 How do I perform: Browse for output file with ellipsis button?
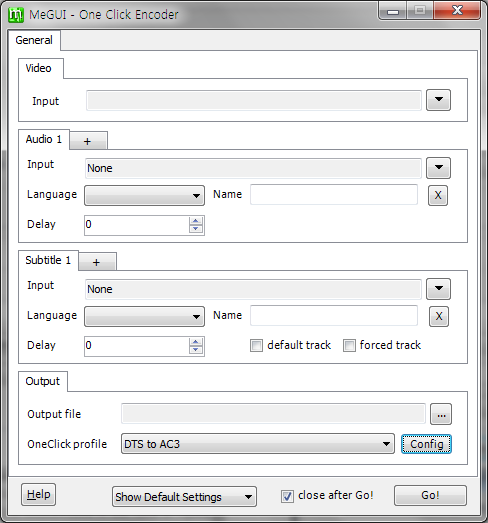441,415
